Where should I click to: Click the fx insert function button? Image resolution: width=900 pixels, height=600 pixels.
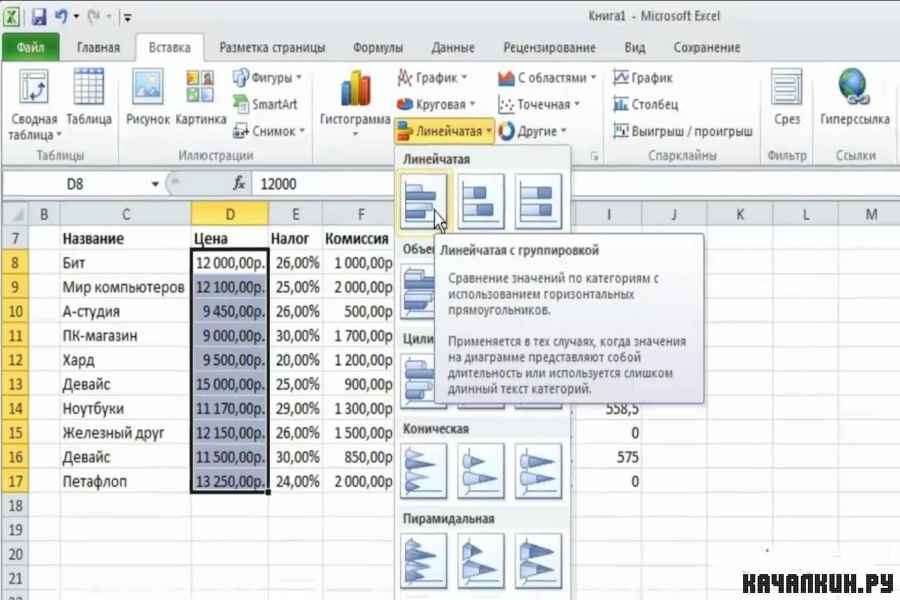tap(239, 184)
